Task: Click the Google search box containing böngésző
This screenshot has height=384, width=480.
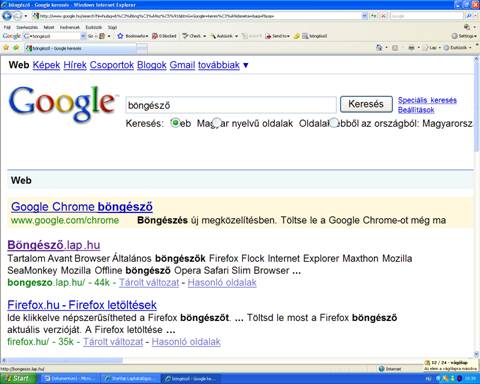Action: 231,105
